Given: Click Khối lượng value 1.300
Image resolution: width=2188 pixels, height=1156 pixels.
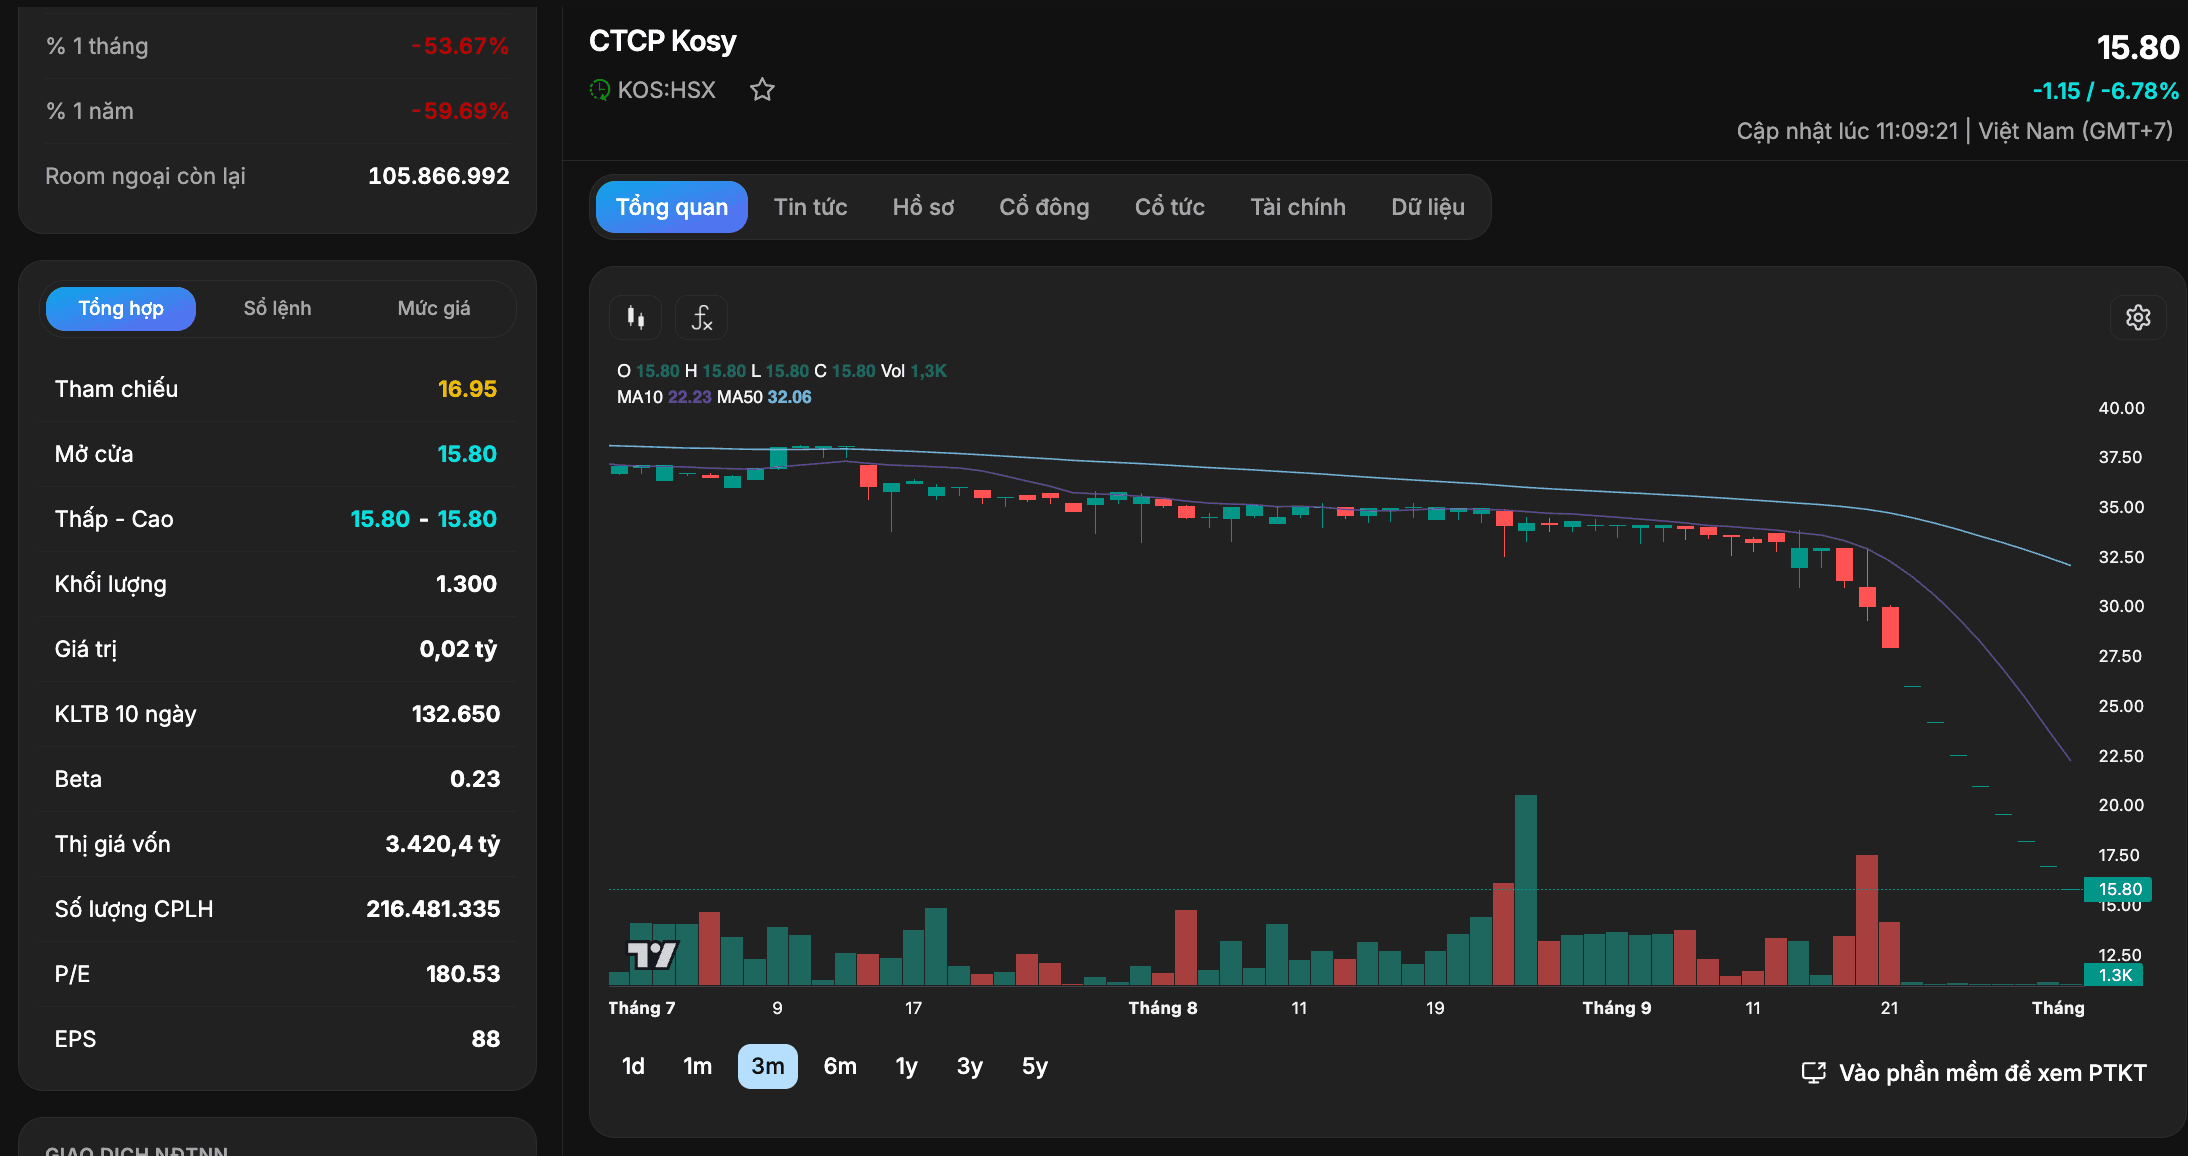Looking at the screenshot, I should click(x=466, y=584).
